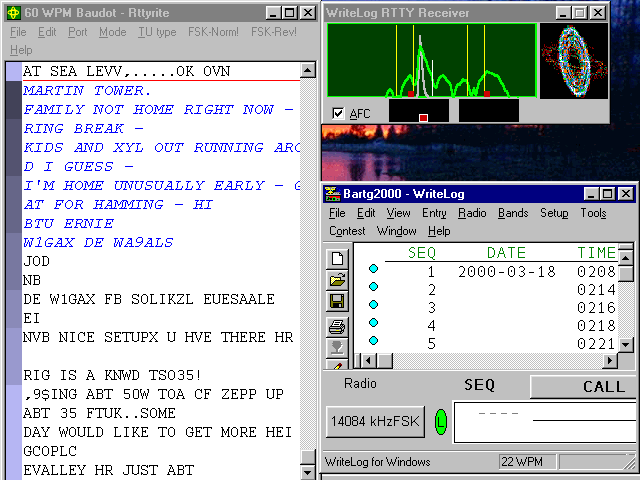Click the 'AT SEA LEVV' line in Rttyrite
The width and height of the screenshot is (640, 480).
(x=127, y=71)
